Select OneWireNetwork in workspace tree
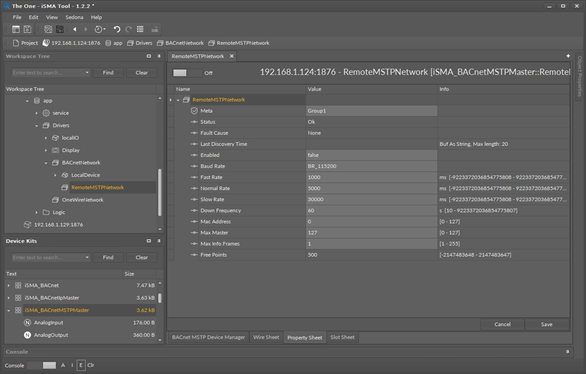The width and height of the screenshot is (586, 374). pos(83,200)
